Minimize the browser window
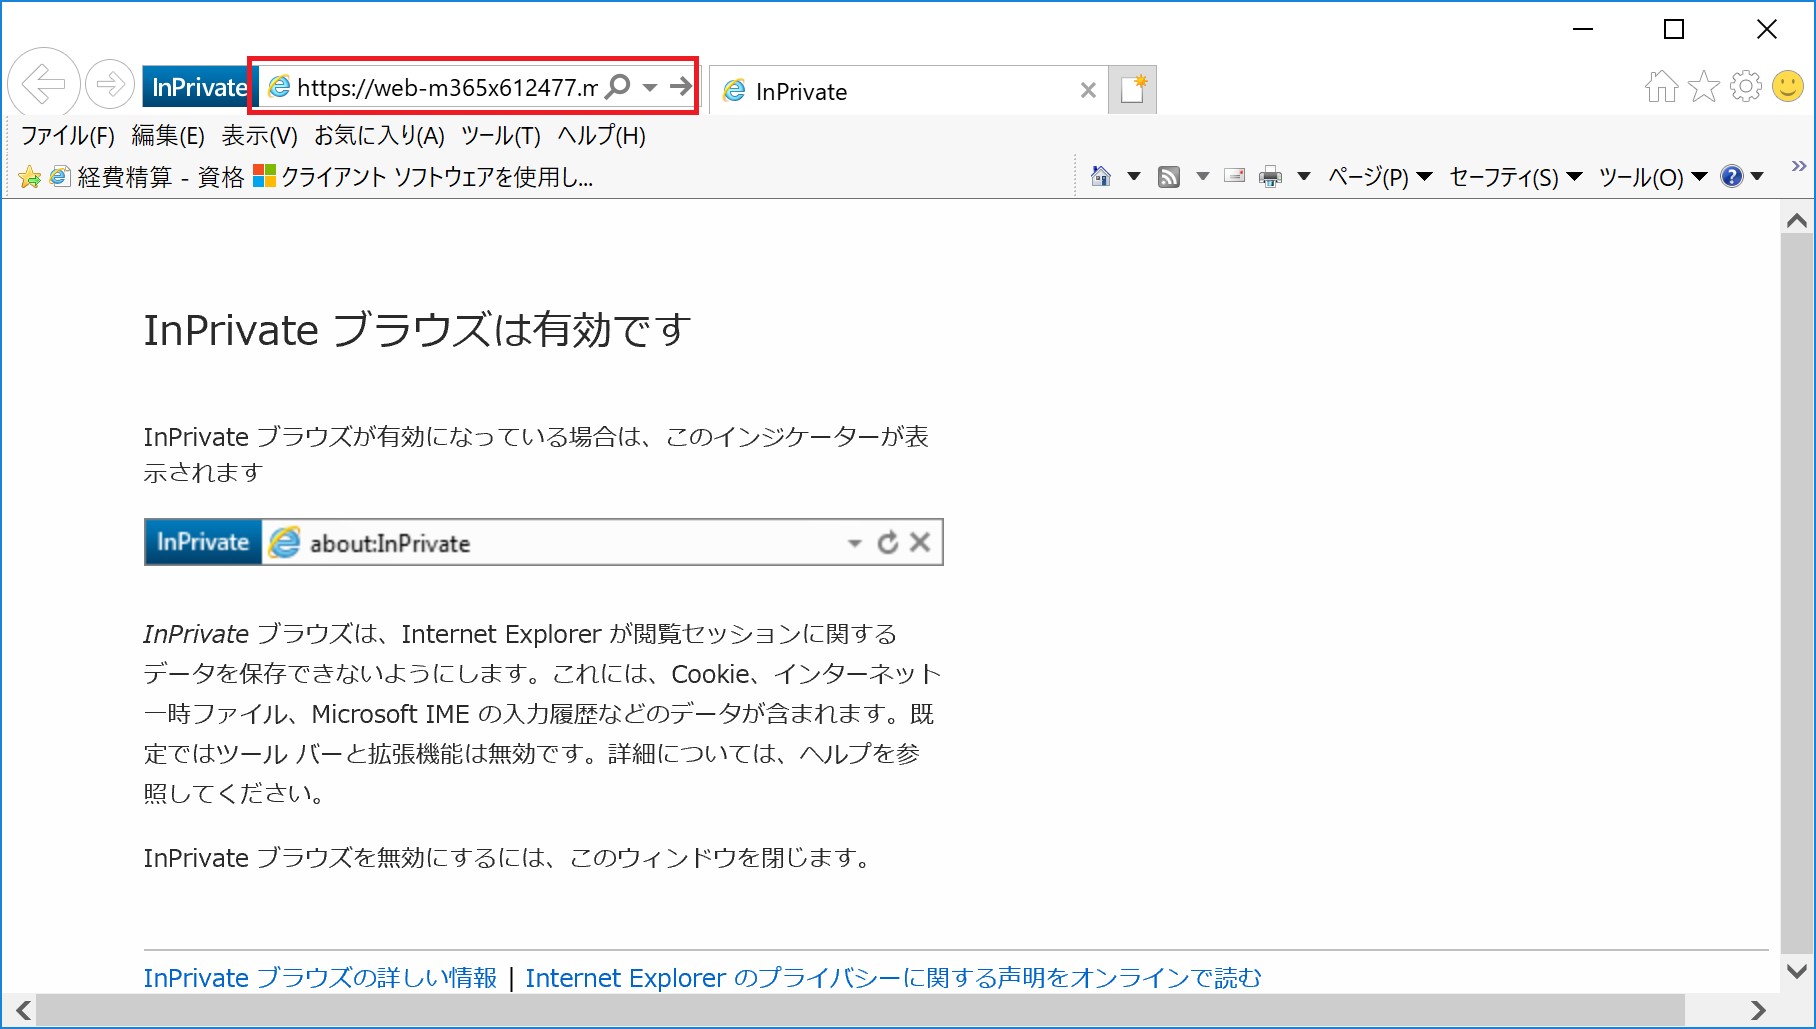The height and width of the screenshot is (1029, 1816). pyautogui.click(x=1583, y=29)
